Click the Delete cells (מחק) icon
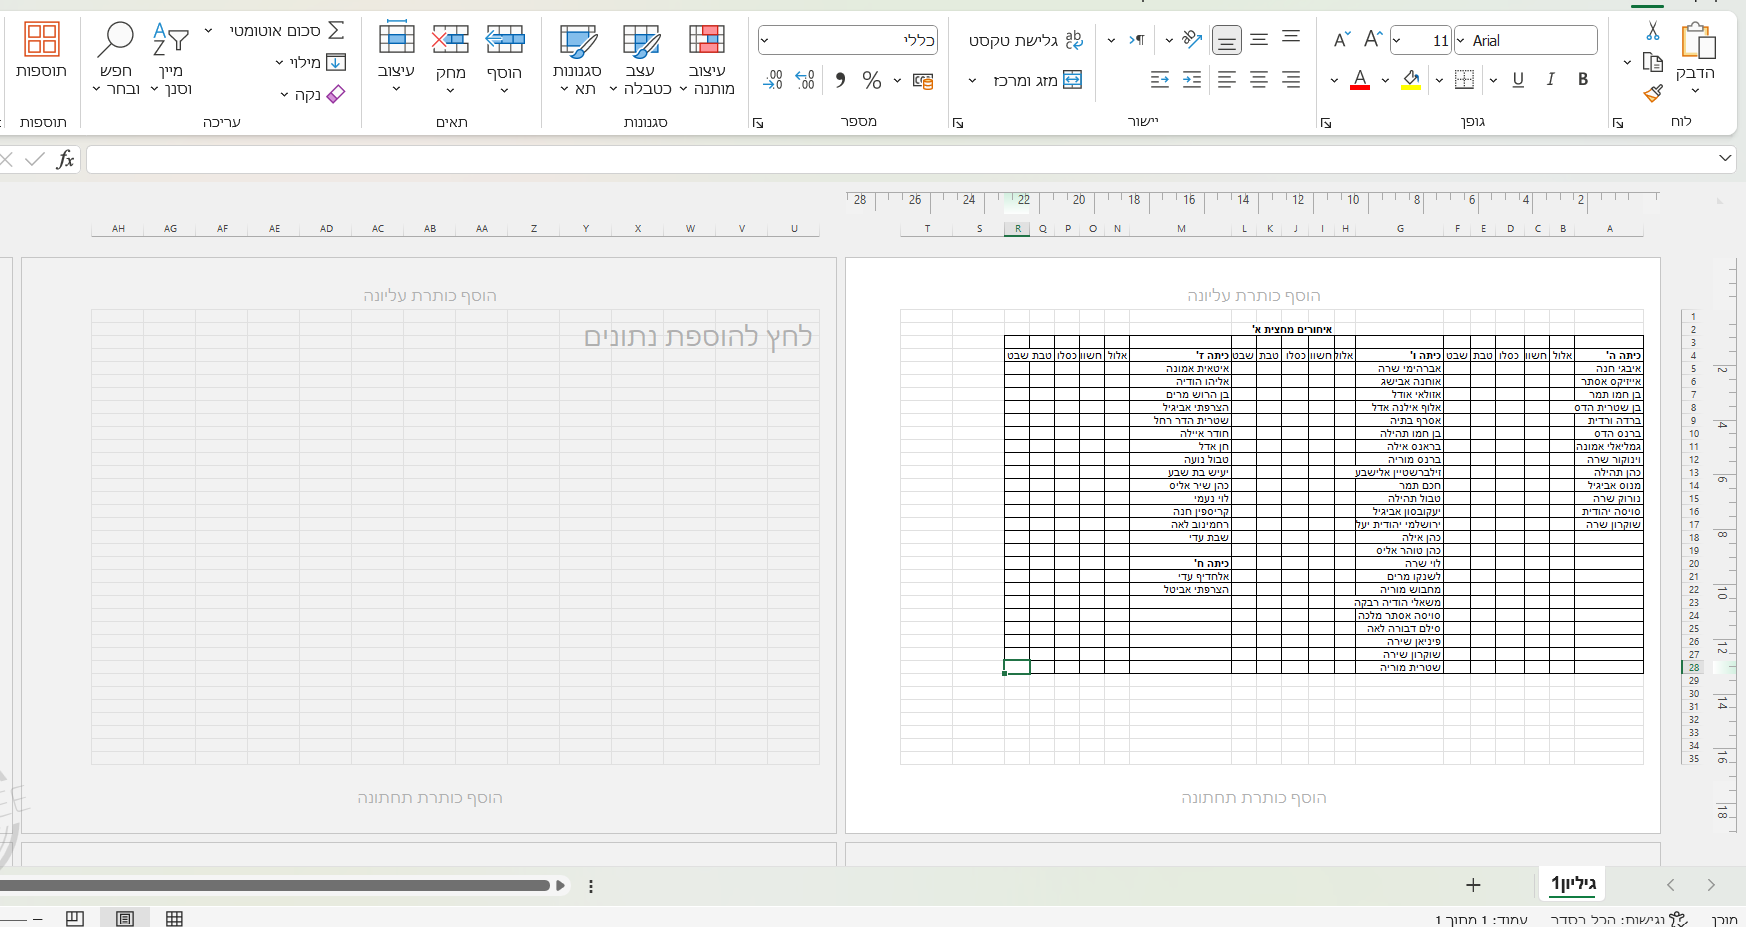This screenshot has width=1746, height=927. [451, 40]
